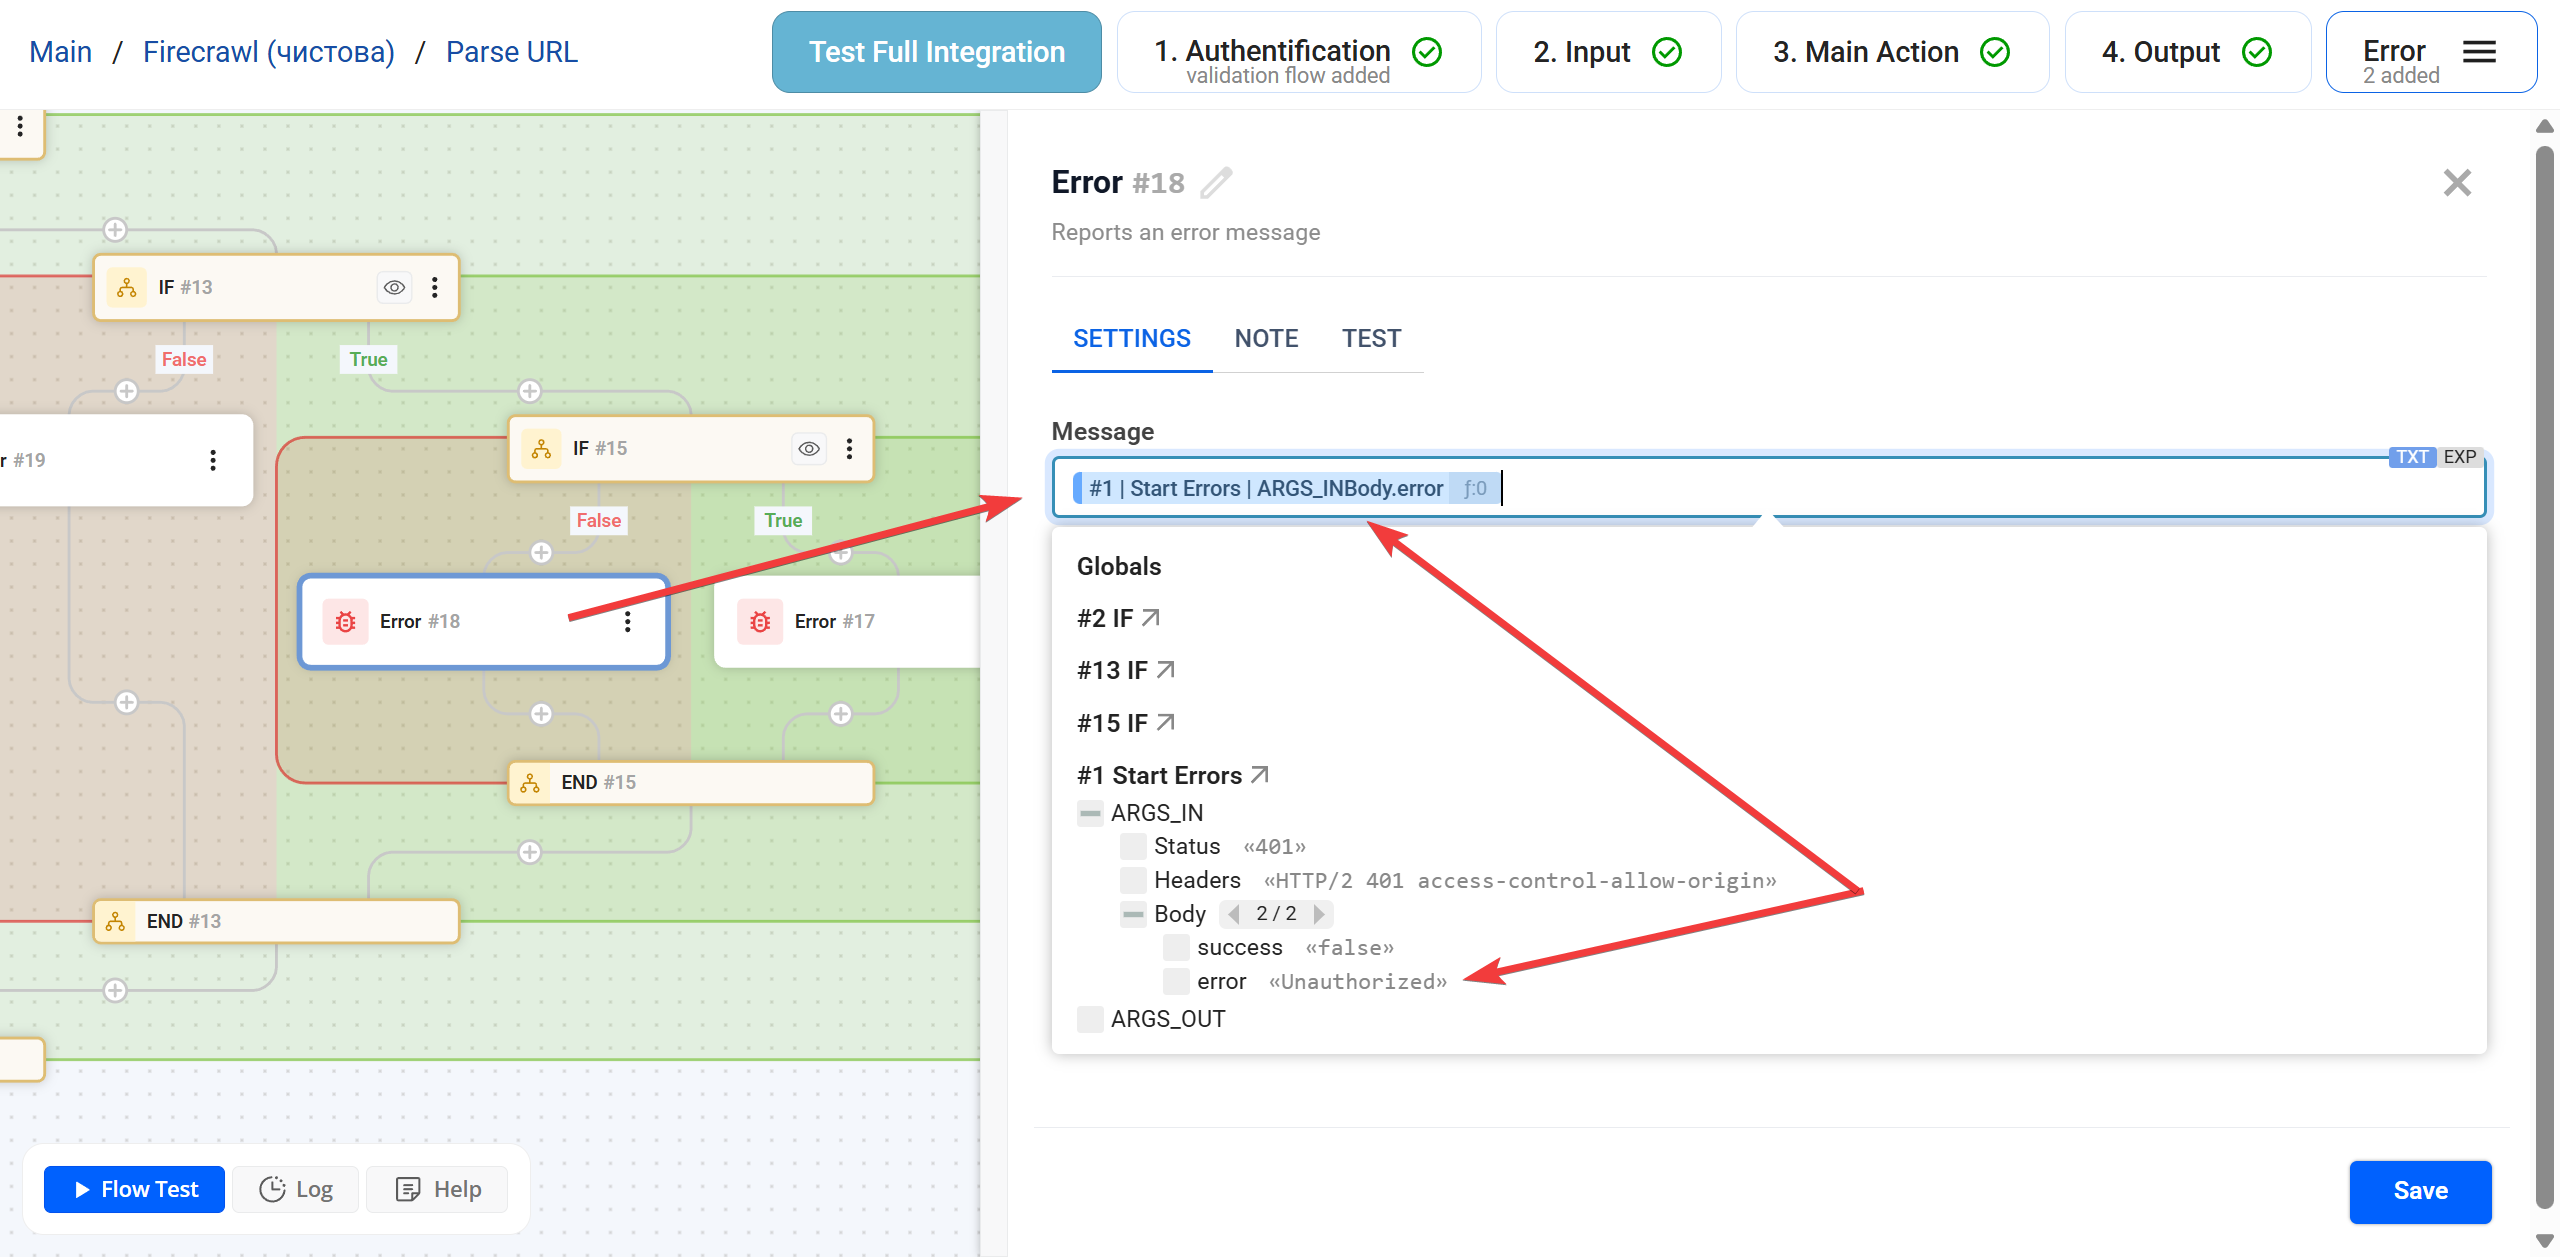Viewport: 2560px width, 1257px height.
Task: Go to previous Body sample with left arrow
Action: click(x=1234, y=914)
